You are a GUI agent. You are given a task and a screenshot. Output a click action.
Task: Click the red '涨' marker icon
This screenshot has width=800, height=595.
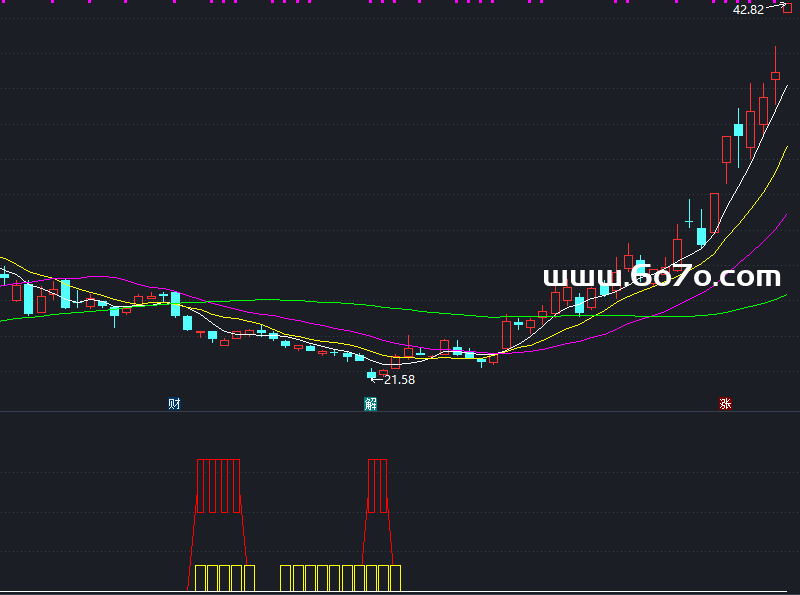tap(725, 404)
